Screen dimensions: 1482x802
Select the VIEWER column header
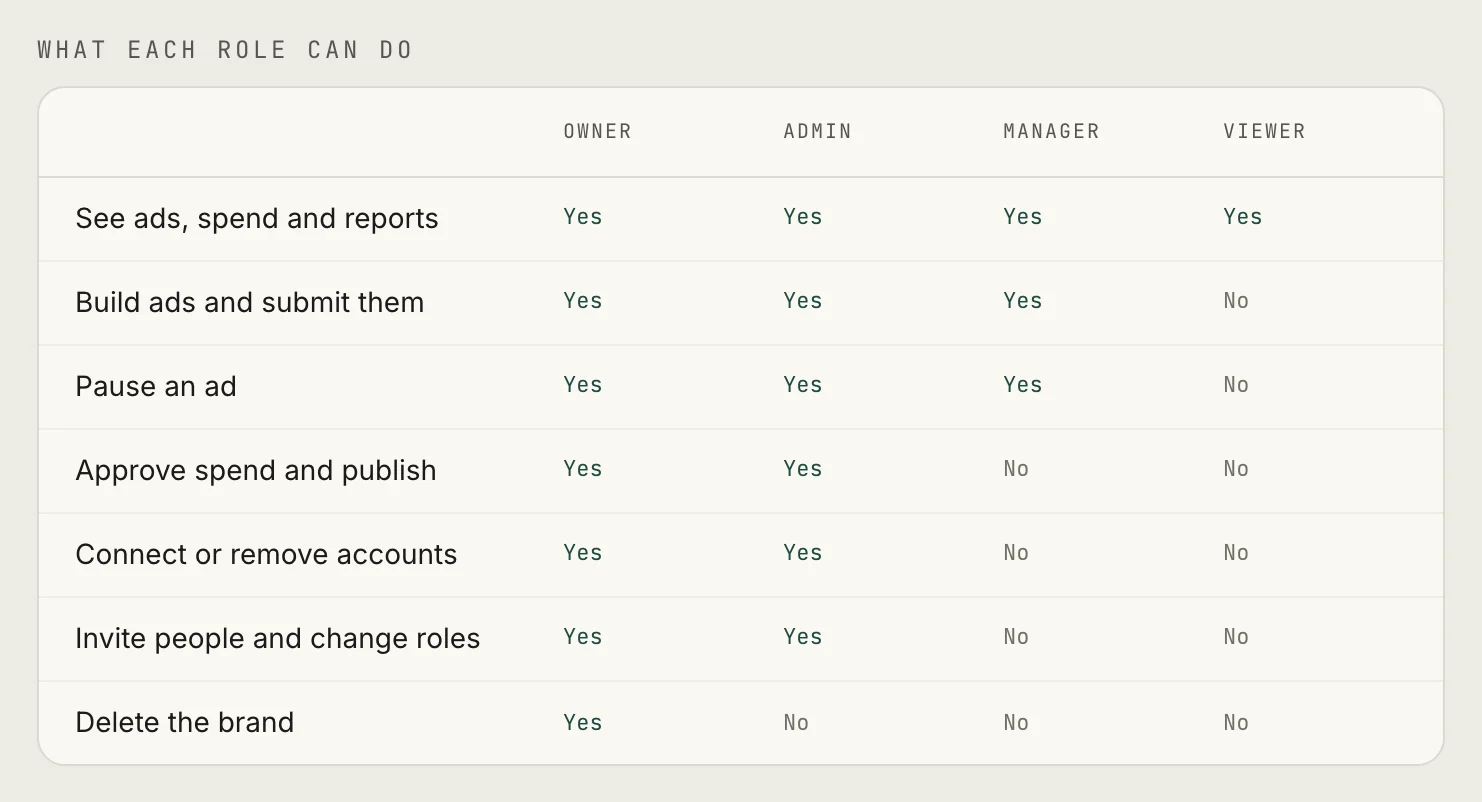pyautogui.click(x=1264, y=131)
